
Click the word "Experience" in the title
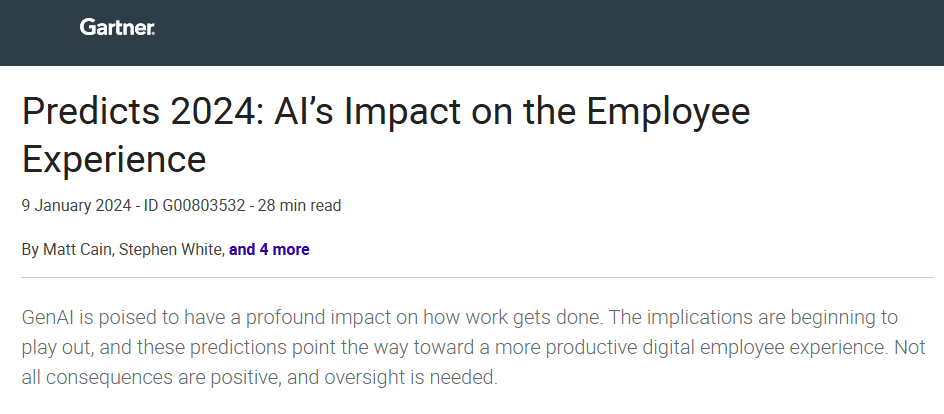click(114, 159)
